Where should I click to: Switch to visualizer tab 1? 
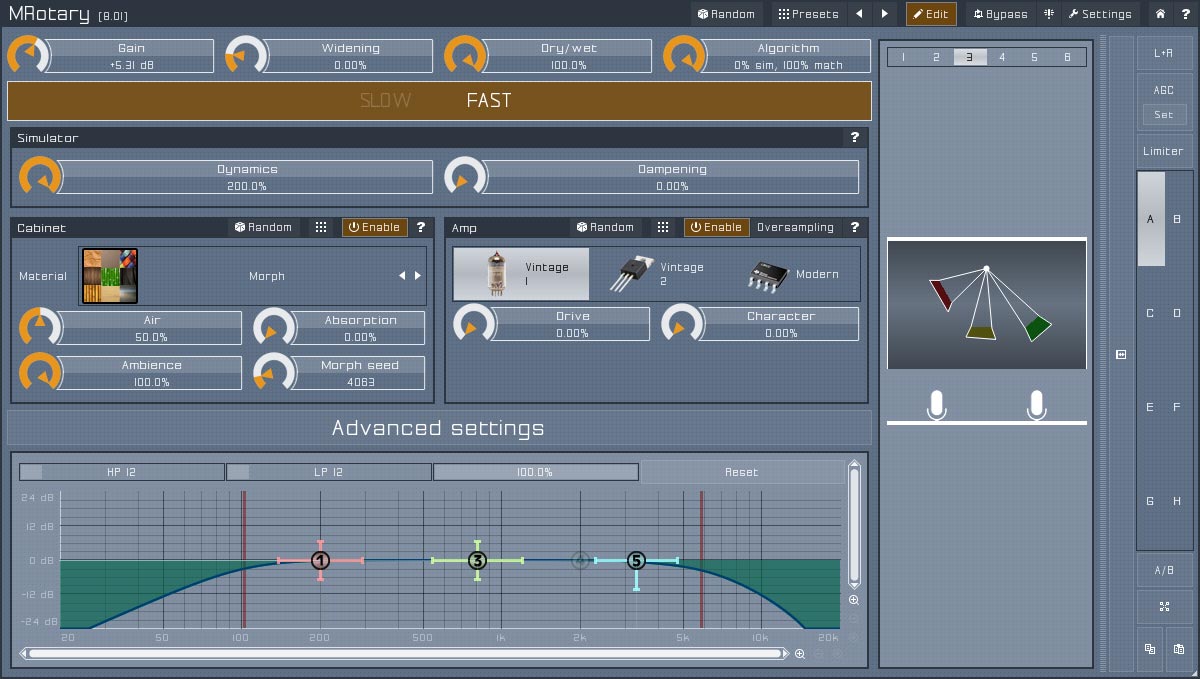tap(903, 57)
